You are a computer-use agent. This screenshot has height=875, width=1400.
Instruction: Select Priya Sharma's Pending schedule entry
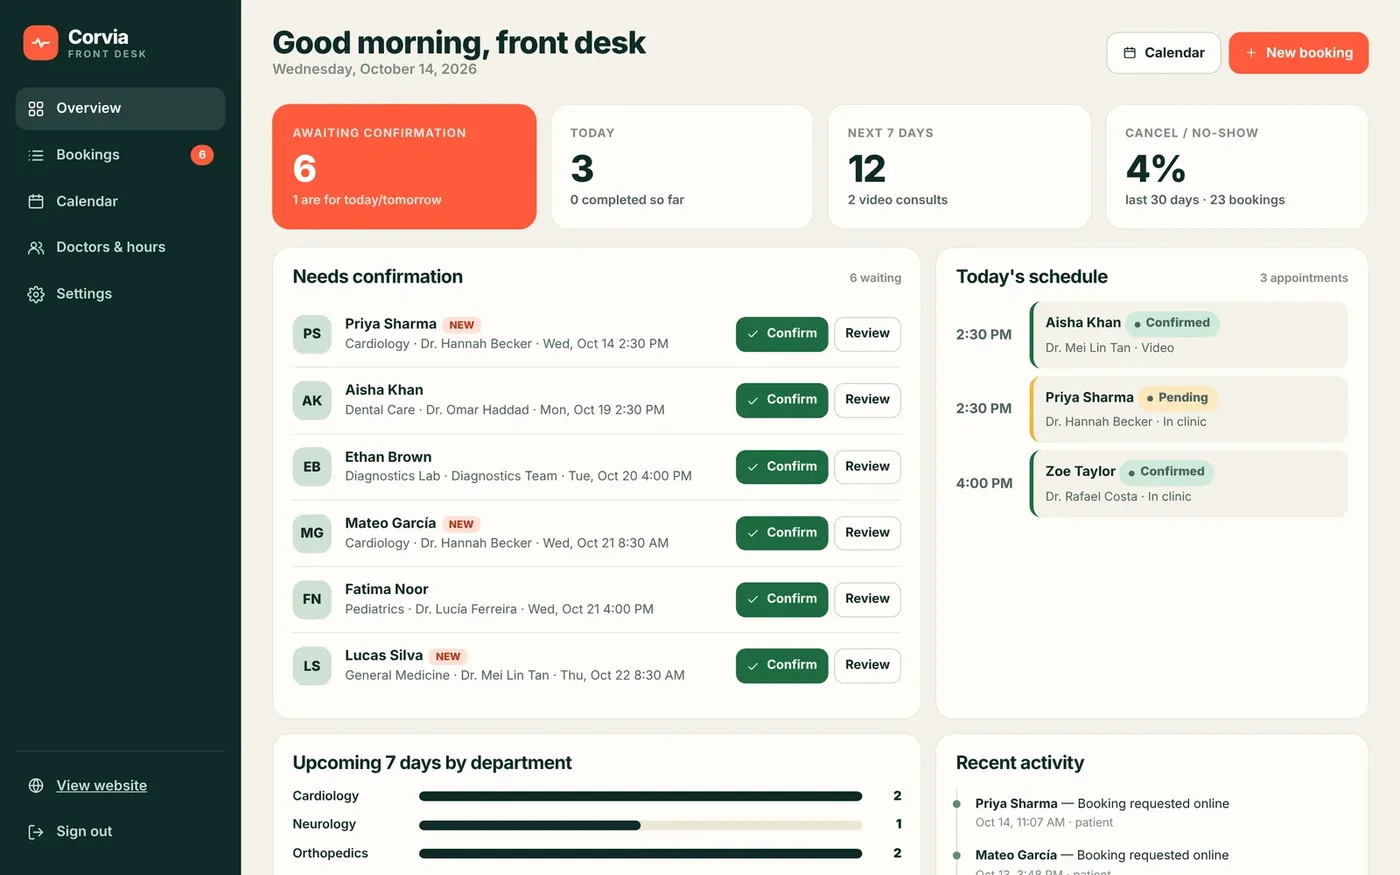1189,409
